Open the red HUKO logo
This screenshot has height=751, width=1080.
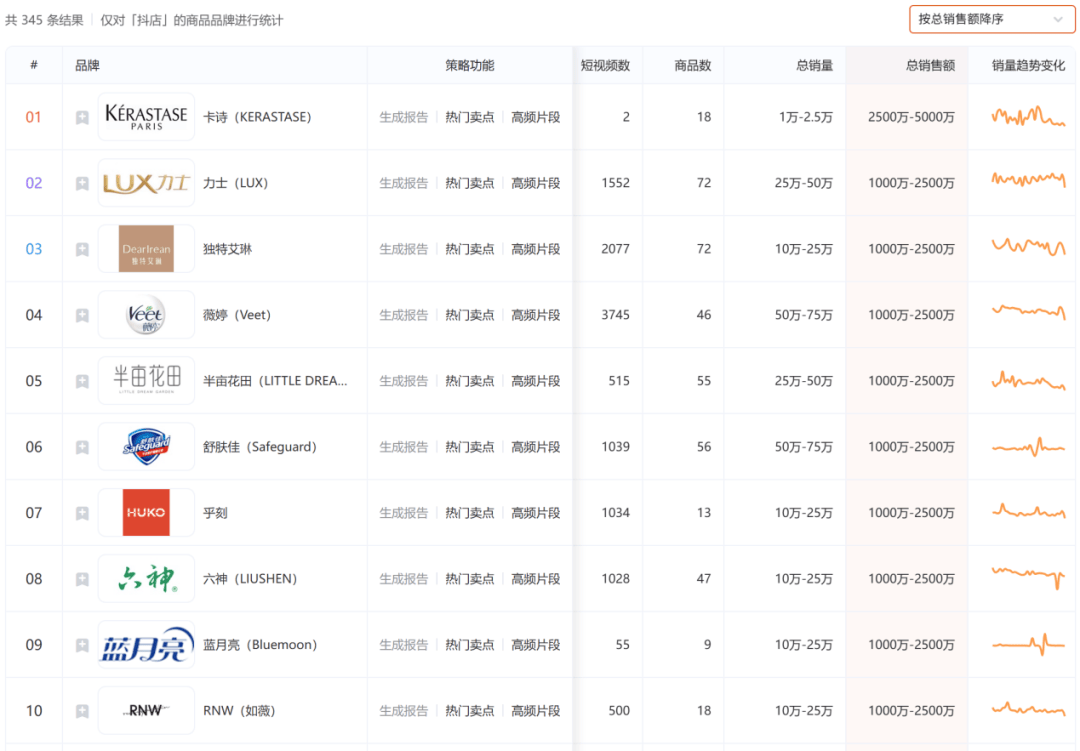click(146, 513)
